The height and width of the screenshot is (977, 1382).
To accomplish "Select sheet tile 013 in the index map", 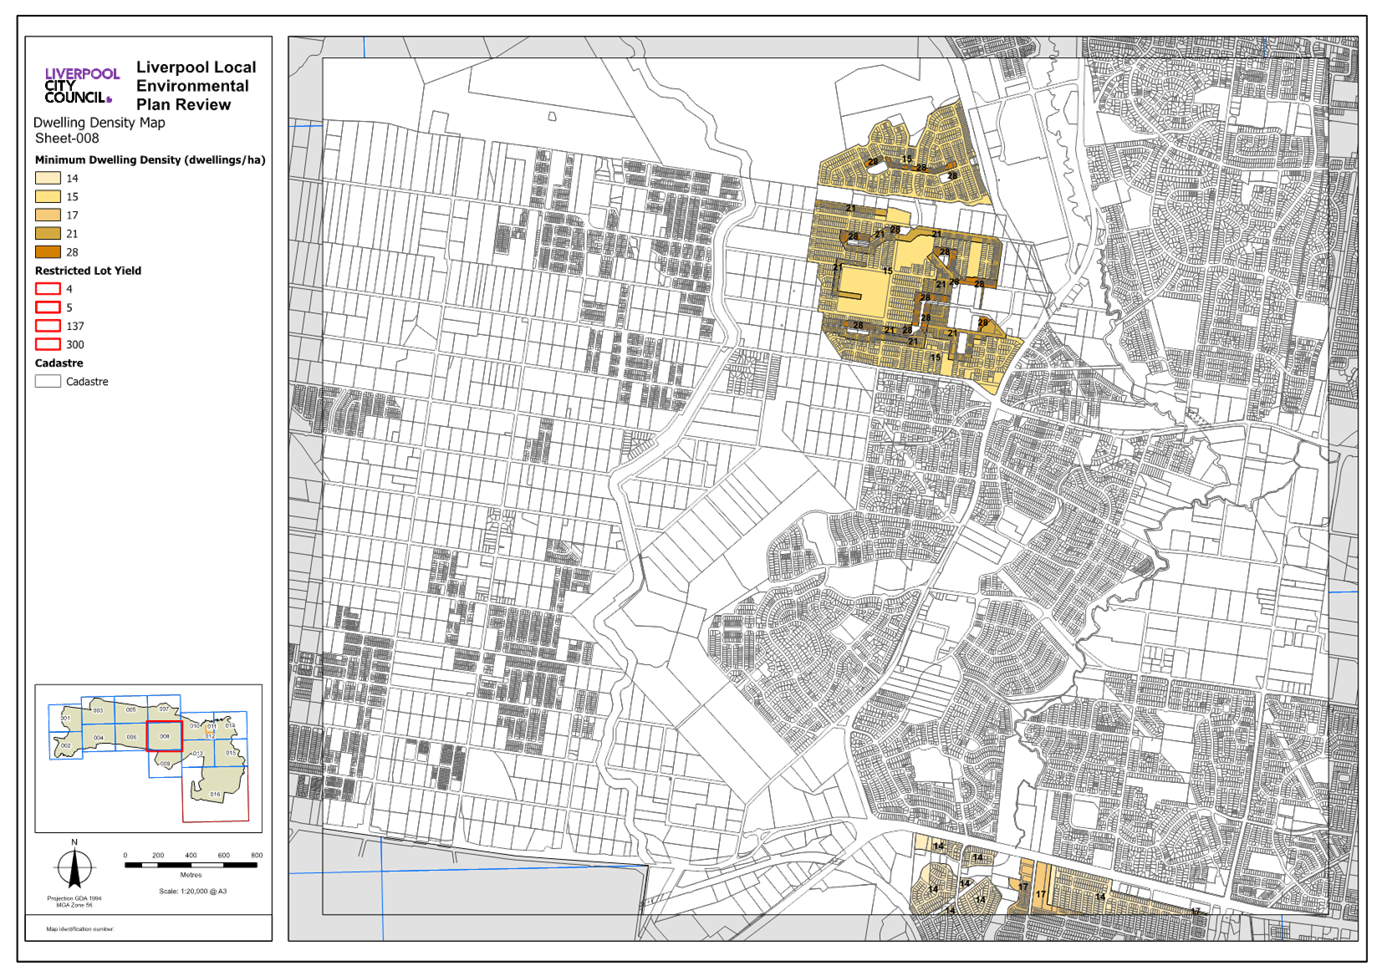I will (x=198, y=753).
